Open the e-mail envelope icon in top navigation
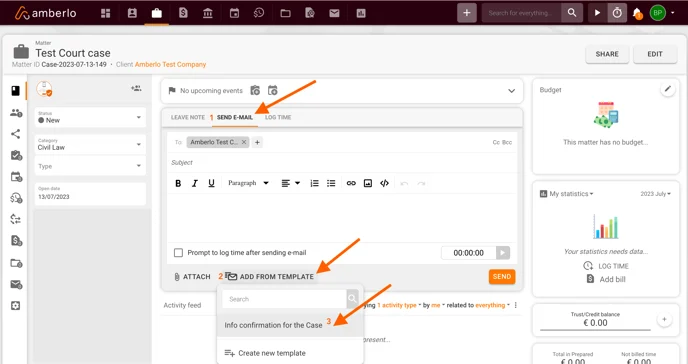Viewport: 688px width, 364px height. click(x=334, y=13)
